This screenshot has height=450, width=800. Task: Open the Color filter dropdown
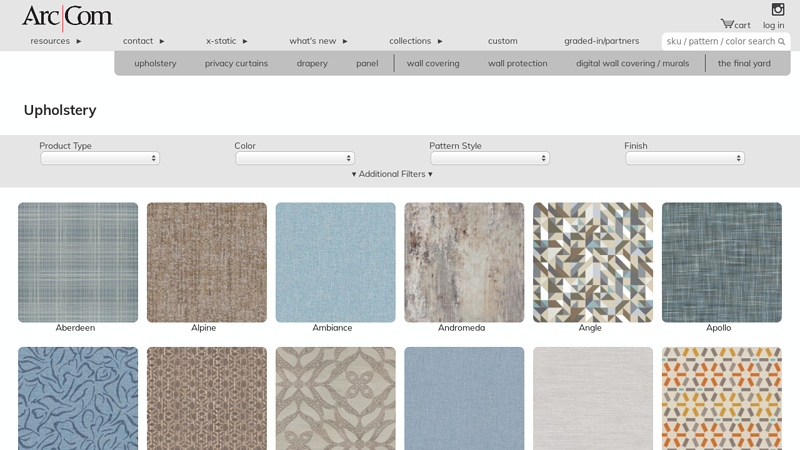(x=295, y=158)
